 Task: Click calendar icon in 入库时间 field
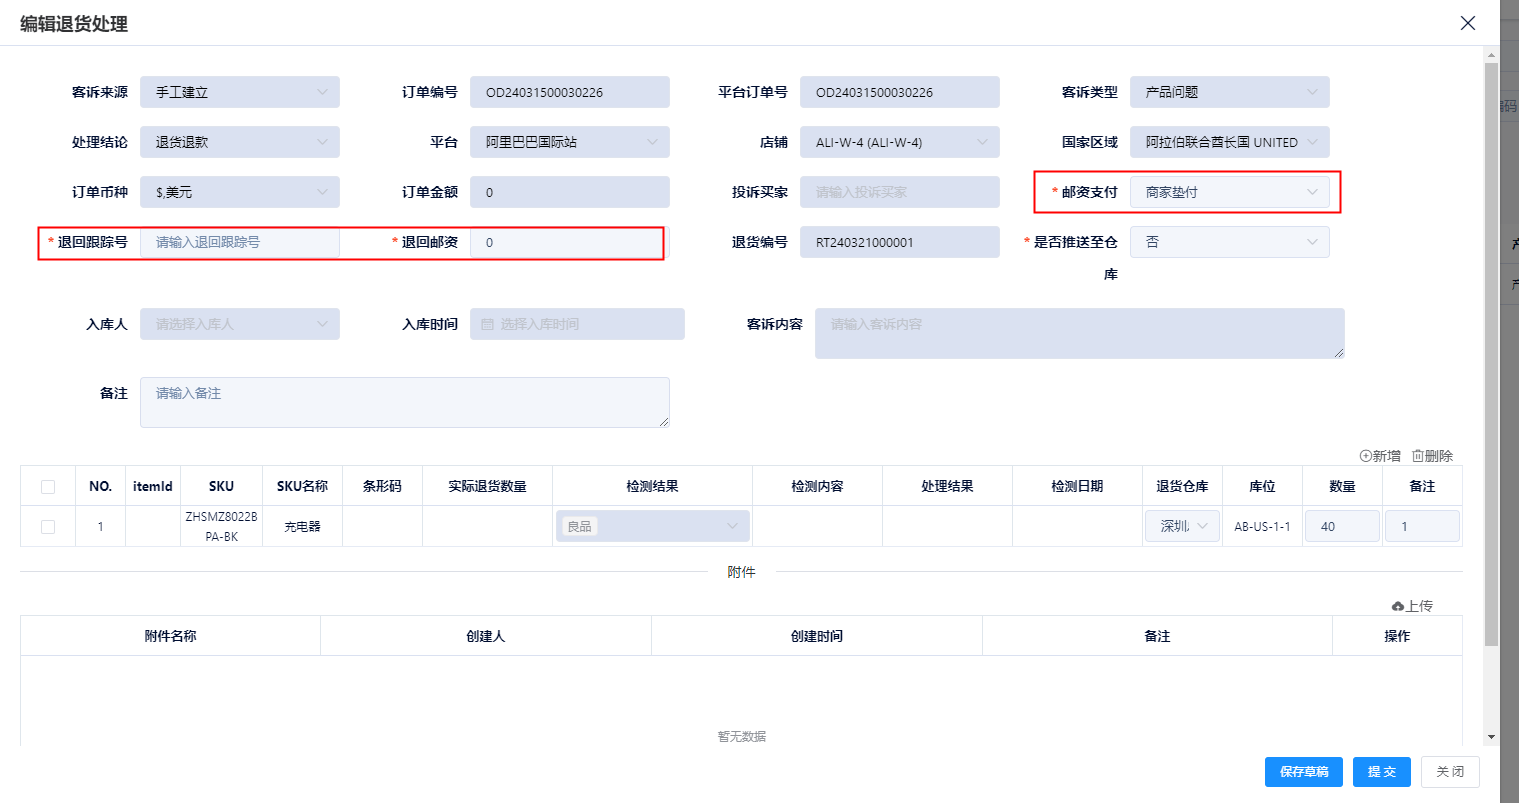487,324
